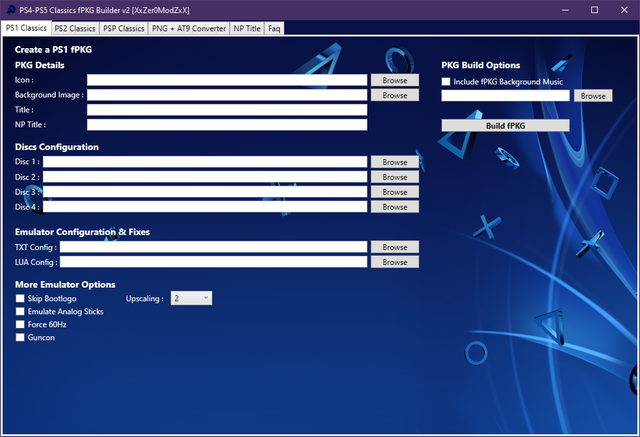The width and height of the screenshot is (640, 437).
Task: Maximize the fPKG Builder window
Action: click(x=595, y=10)
